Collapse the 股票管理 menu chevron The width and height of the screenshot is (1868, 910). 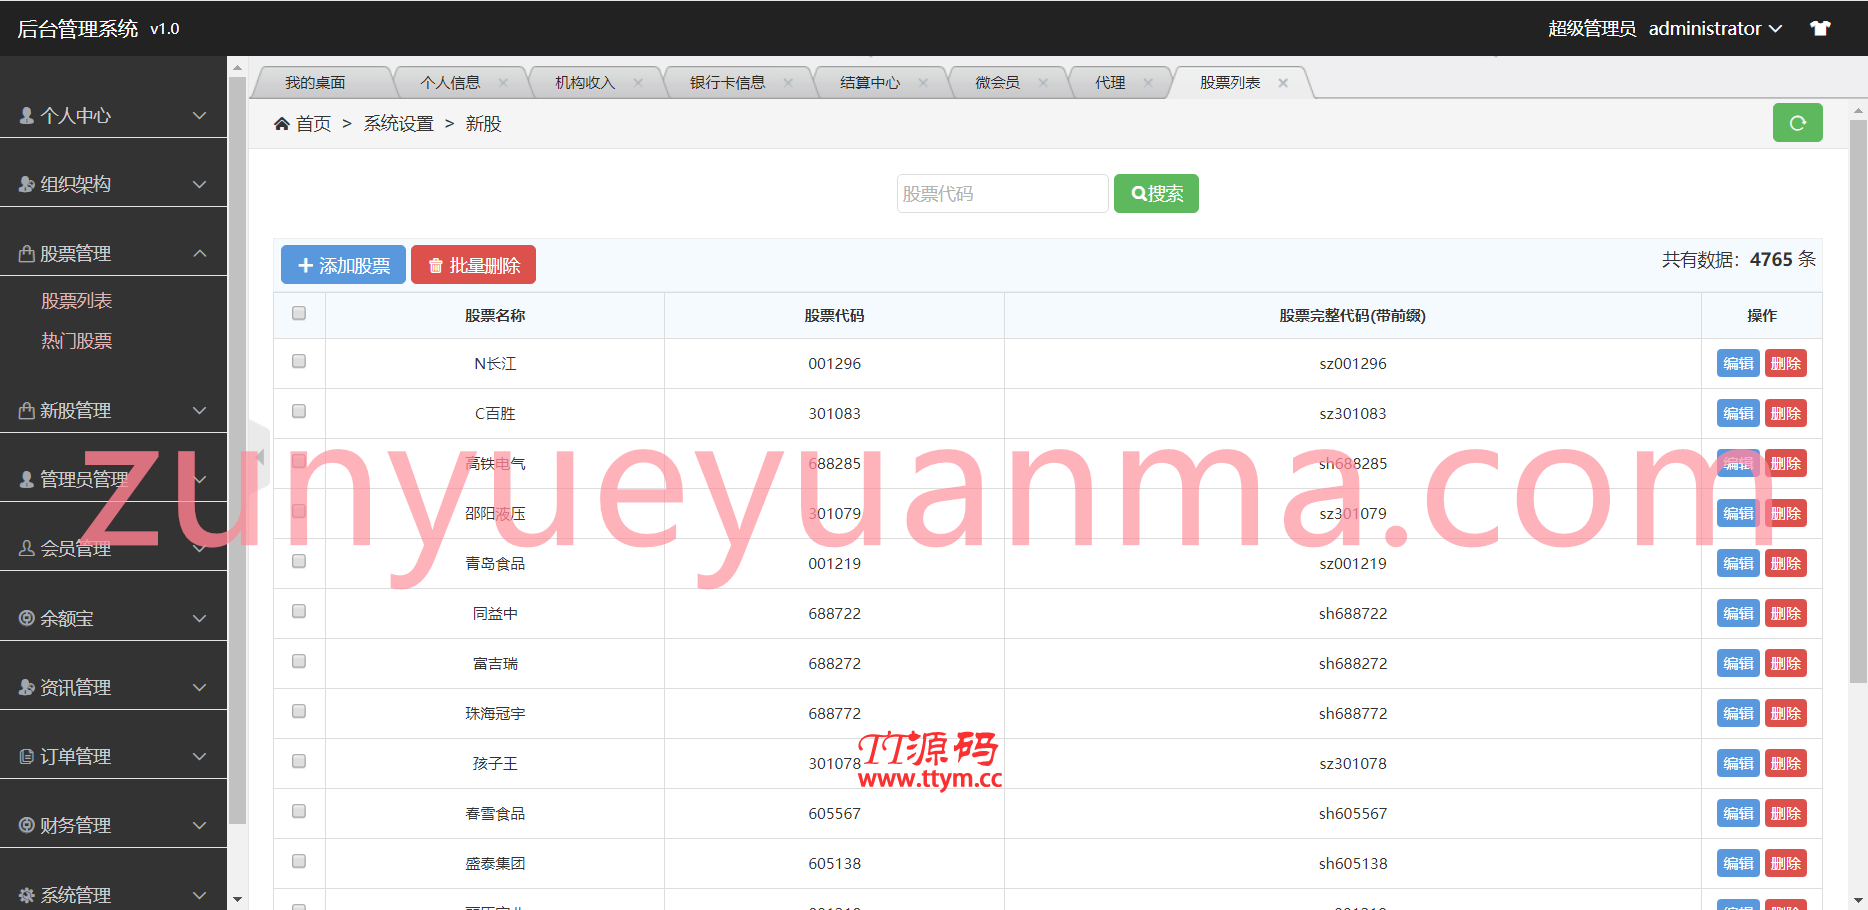(x=200, y=254)
